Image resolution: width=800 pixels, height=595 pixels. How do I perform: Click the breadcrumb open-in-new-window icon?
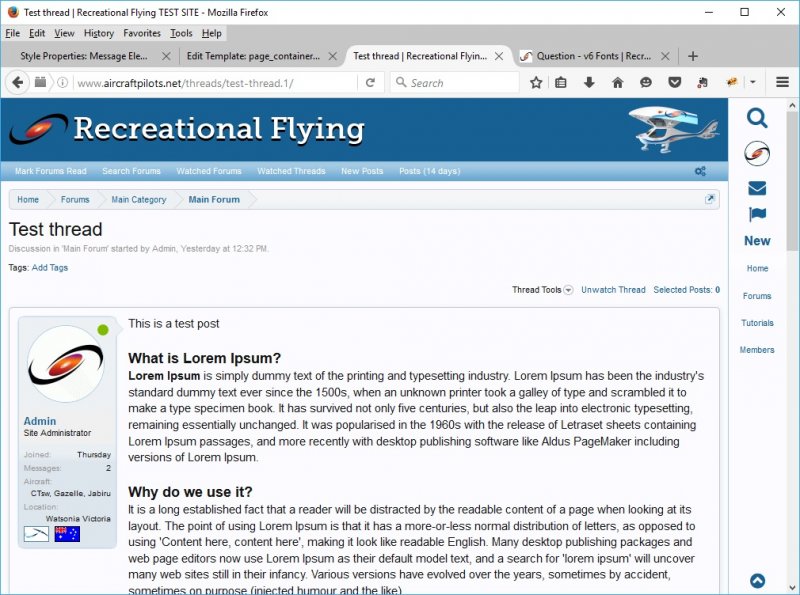click(x=710, y=199)
